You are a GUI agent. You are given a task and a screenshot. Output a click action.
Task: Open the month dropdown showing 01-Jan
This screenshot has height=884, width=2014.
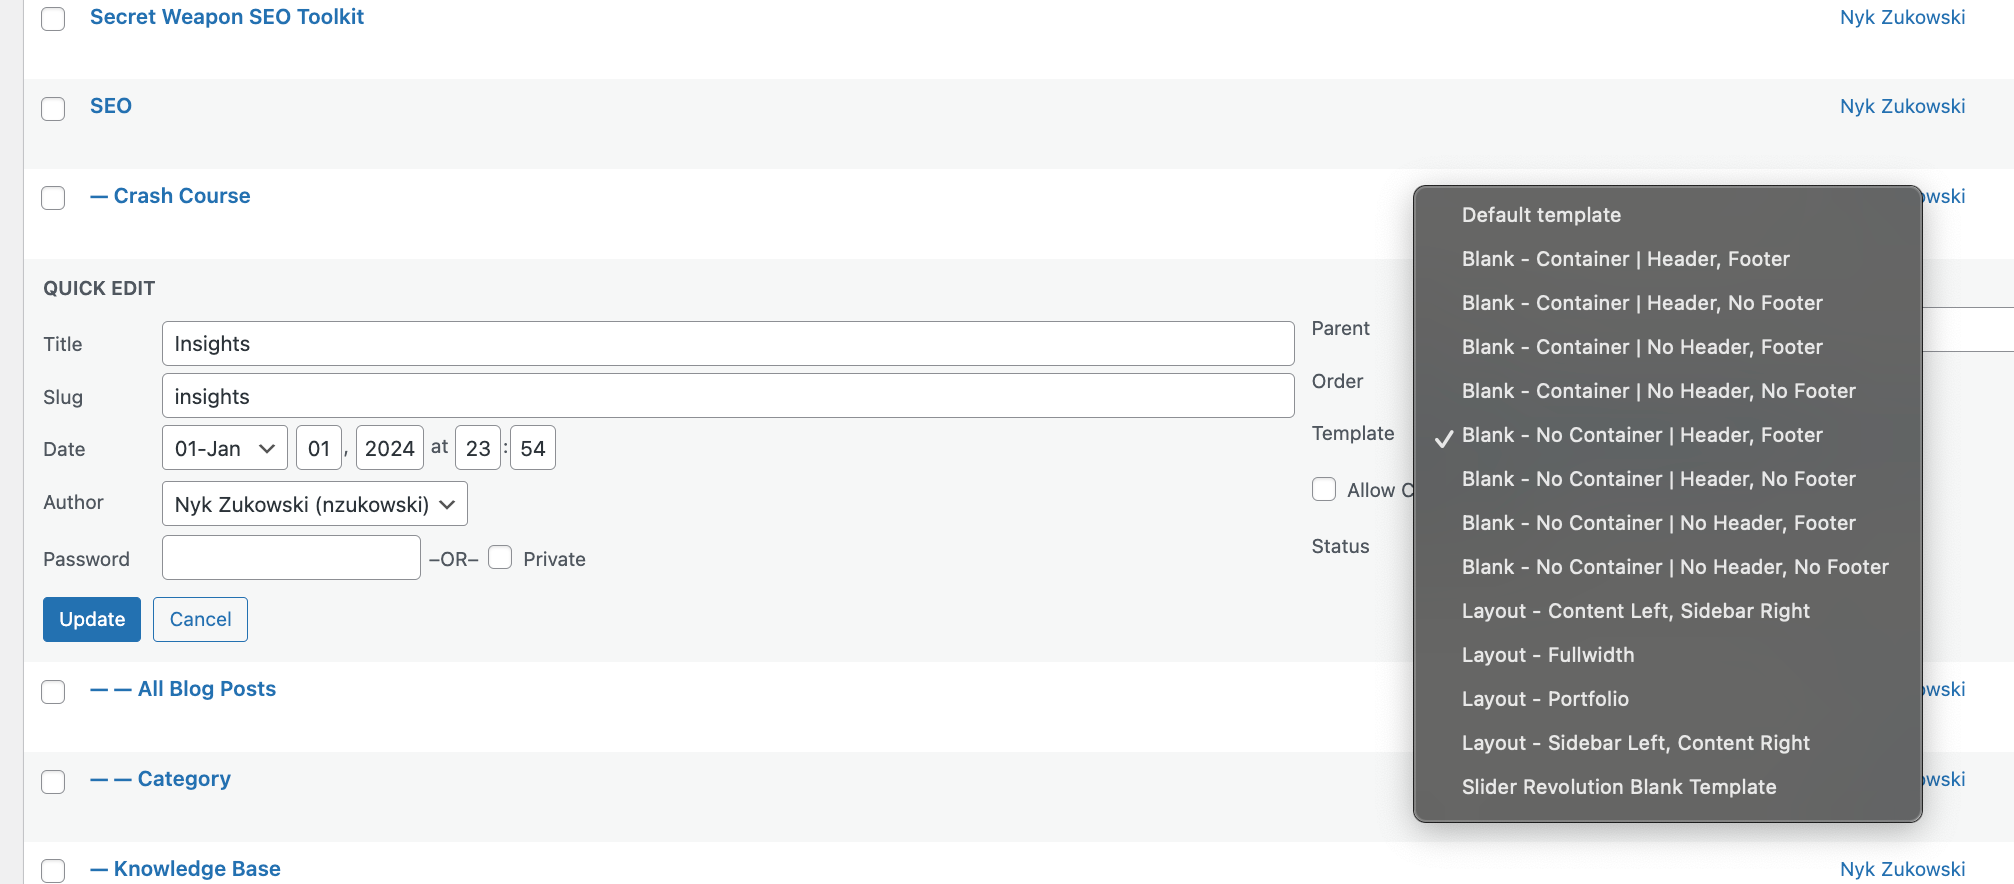225,448
